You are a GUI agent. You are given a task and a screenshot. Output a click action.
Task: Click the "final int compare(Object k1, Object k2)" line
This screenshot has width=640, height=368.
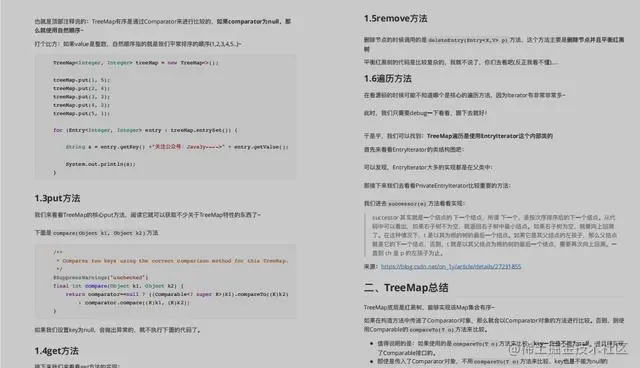coord(118,286)
